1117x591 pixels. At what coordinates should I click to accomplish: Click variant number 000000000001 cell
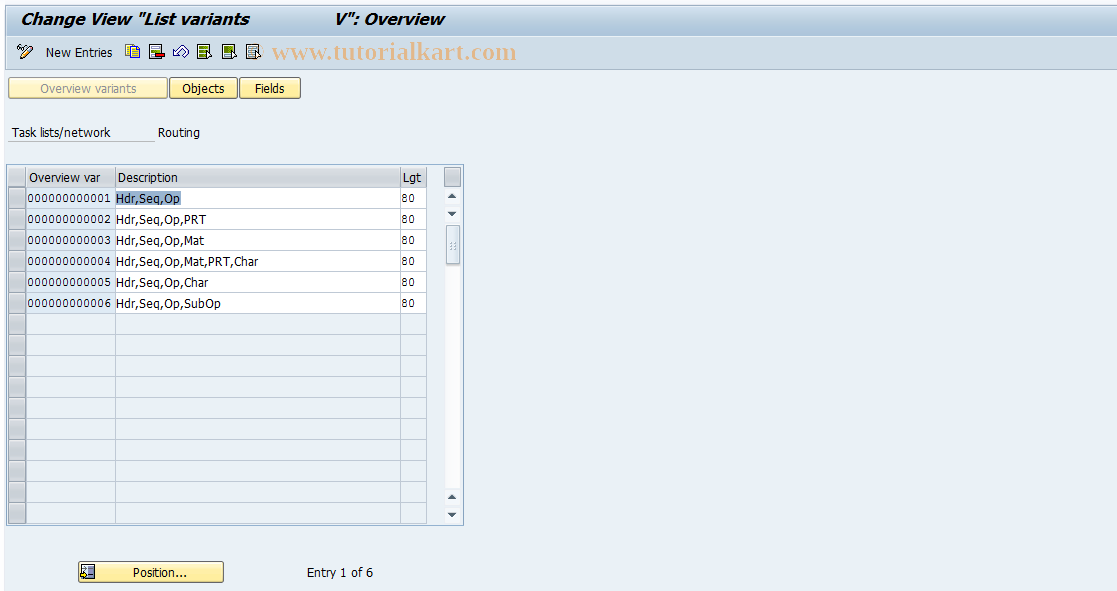click(71, 198)
